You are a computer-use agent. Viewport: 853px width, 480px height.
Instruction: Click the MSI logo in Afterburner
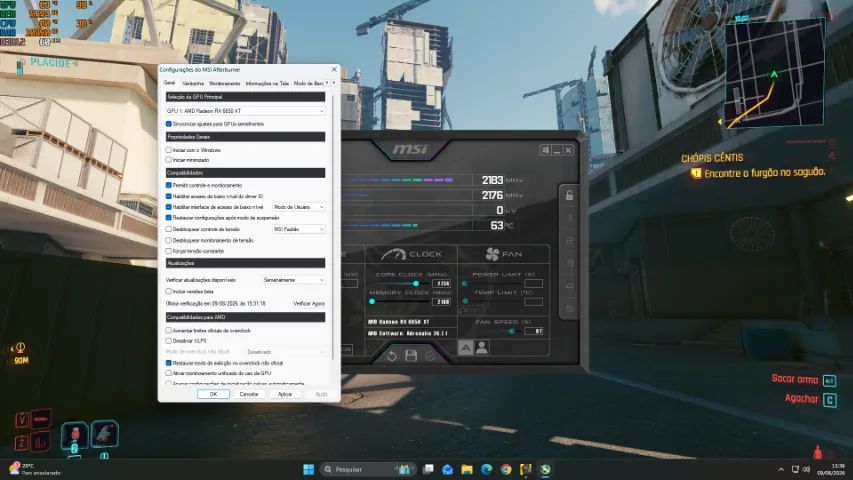click(410, 149)
